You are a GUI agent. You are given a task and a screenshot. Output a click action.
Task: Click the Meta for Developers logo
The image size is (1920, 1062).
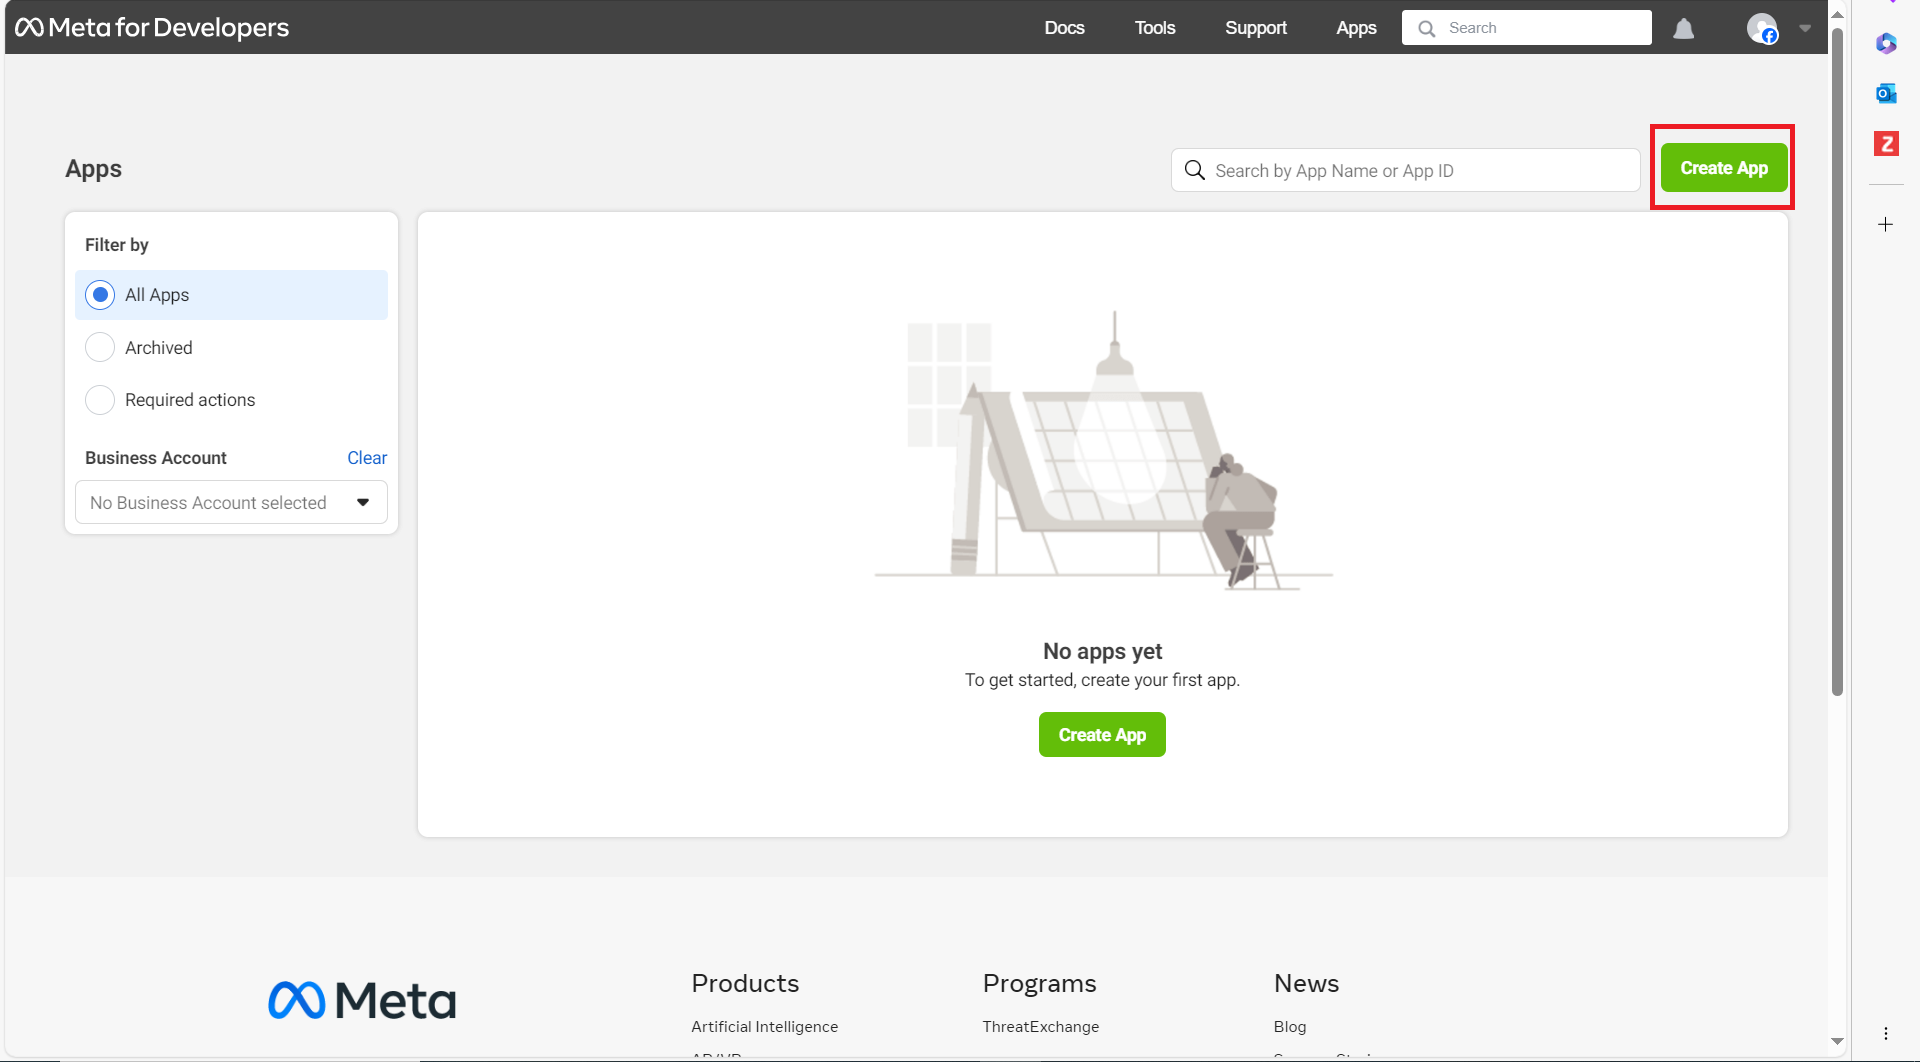tap(152, 27)
